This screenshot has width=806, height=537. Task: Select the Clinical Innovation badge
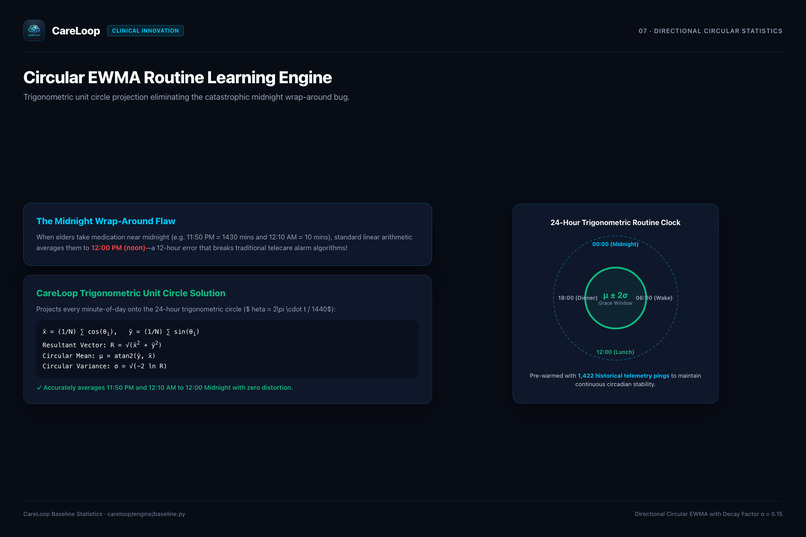click(x=145, y=31)
